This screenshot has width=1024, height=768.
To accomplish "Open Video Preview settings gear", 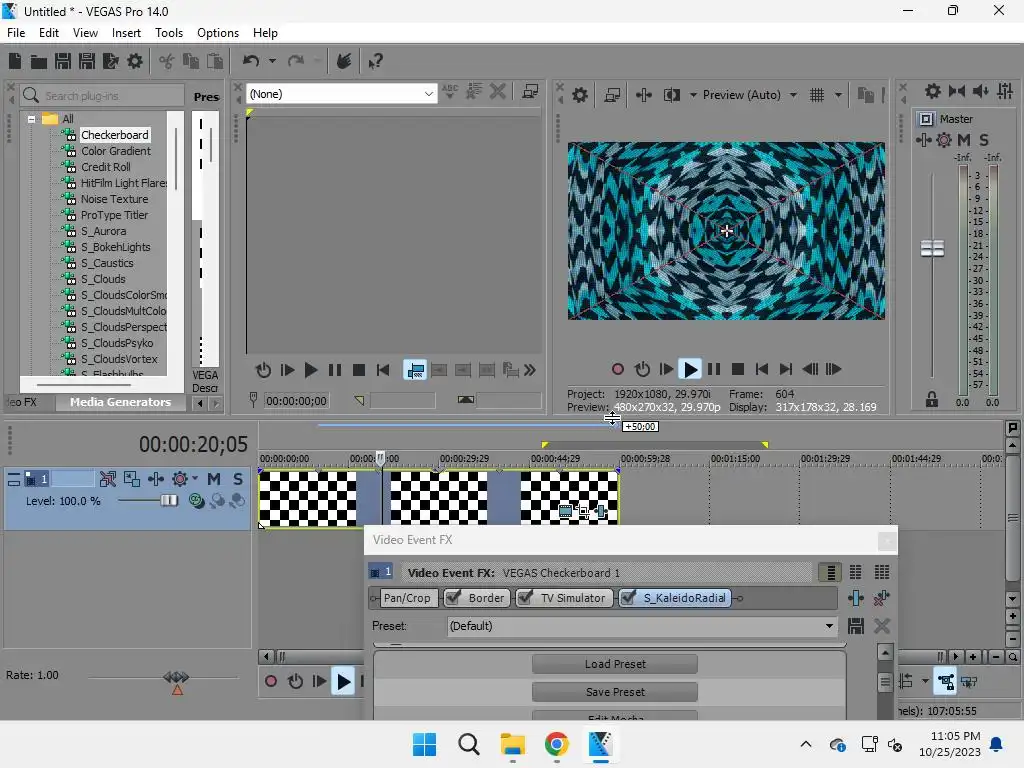I will [579, 95].
